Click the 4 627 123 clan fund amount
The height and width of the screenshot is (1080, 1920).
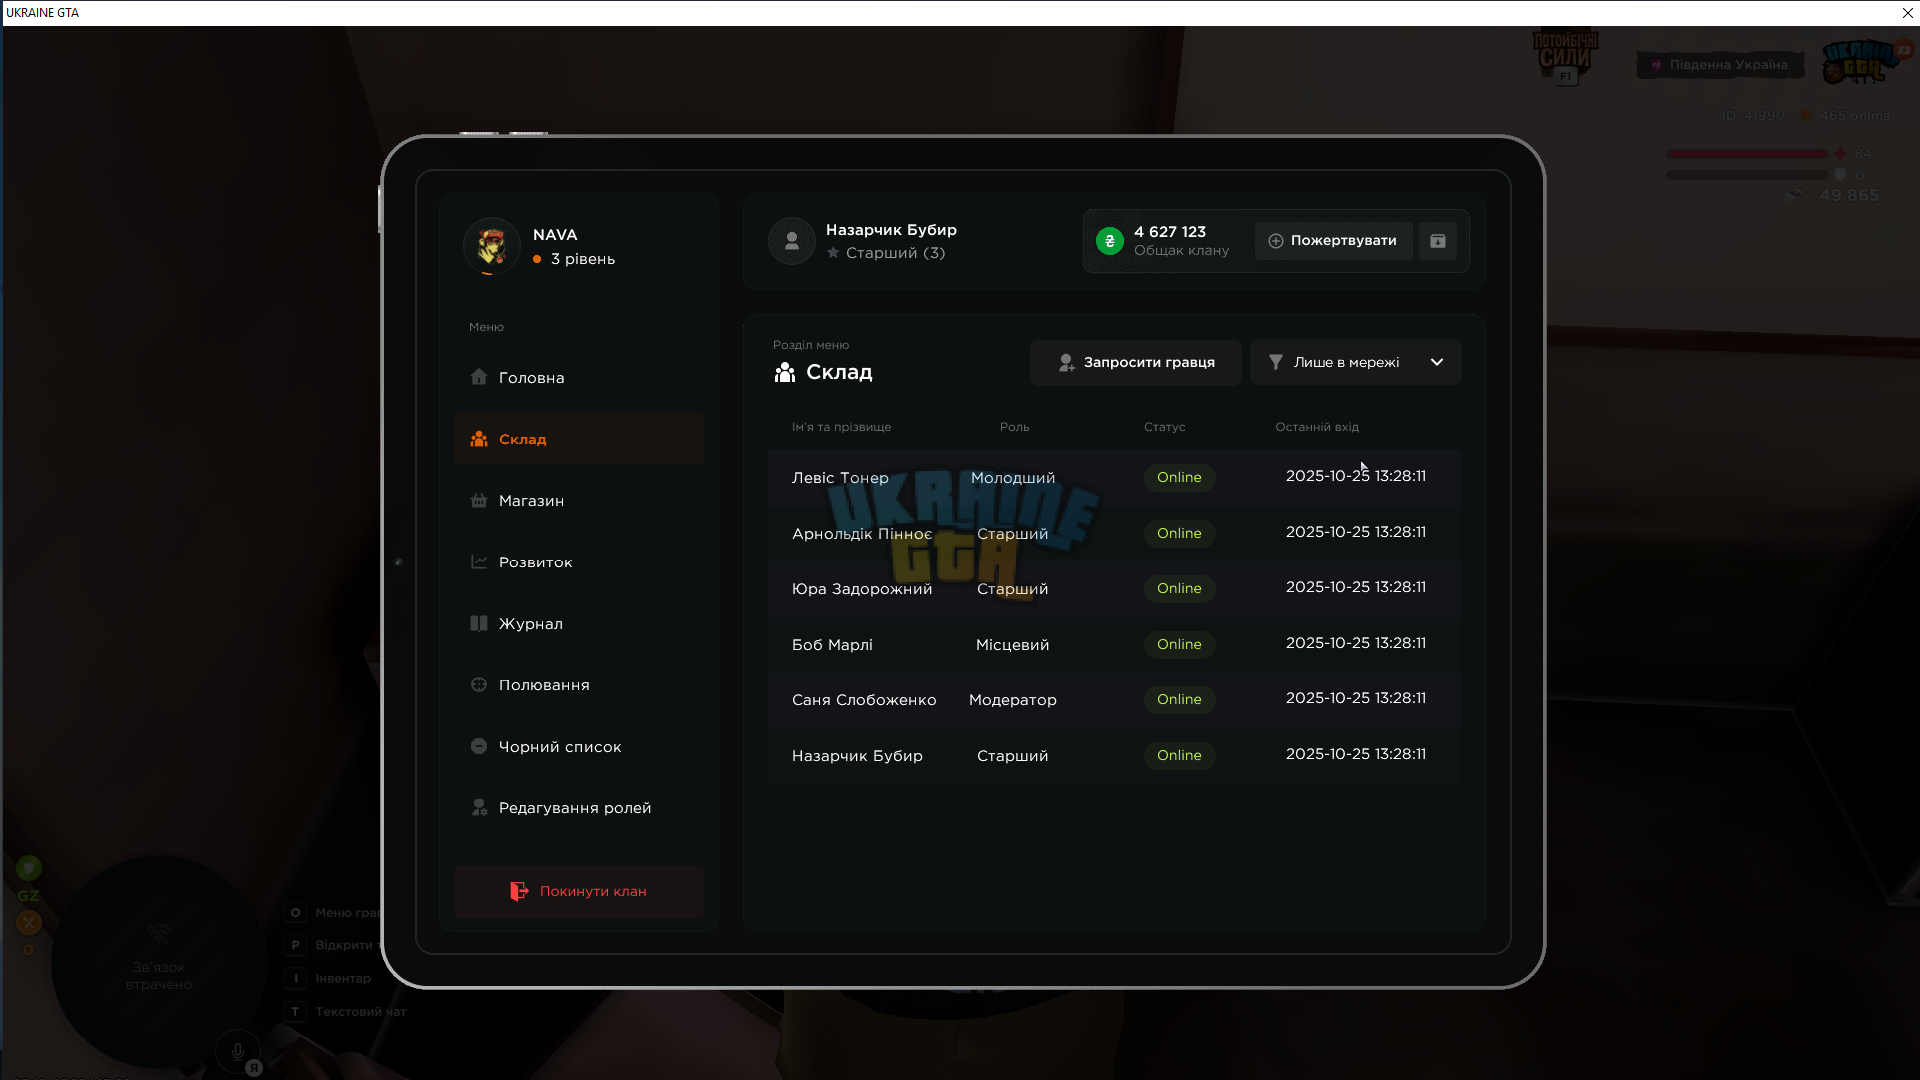click(1169, 232)
